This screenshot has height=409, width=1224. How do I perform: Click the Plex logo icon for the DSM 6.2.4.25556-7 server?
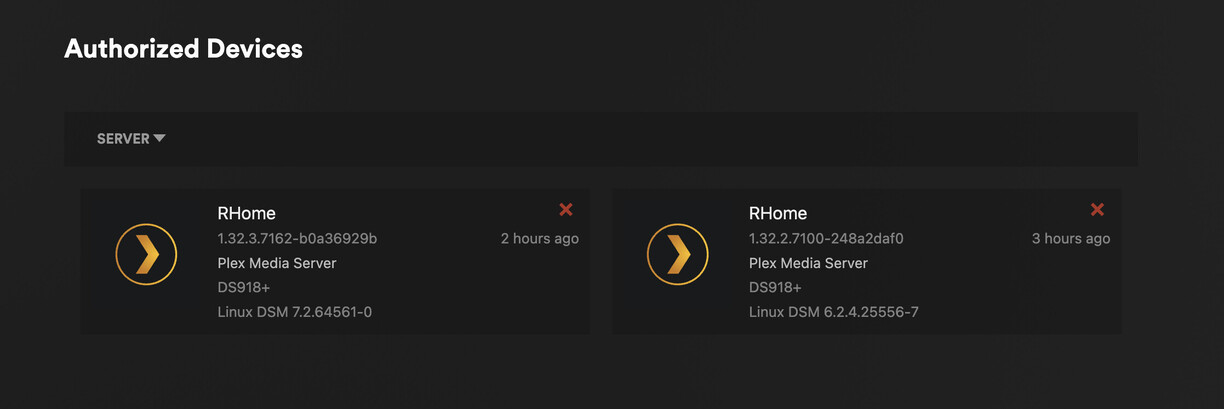click(678, 255)
